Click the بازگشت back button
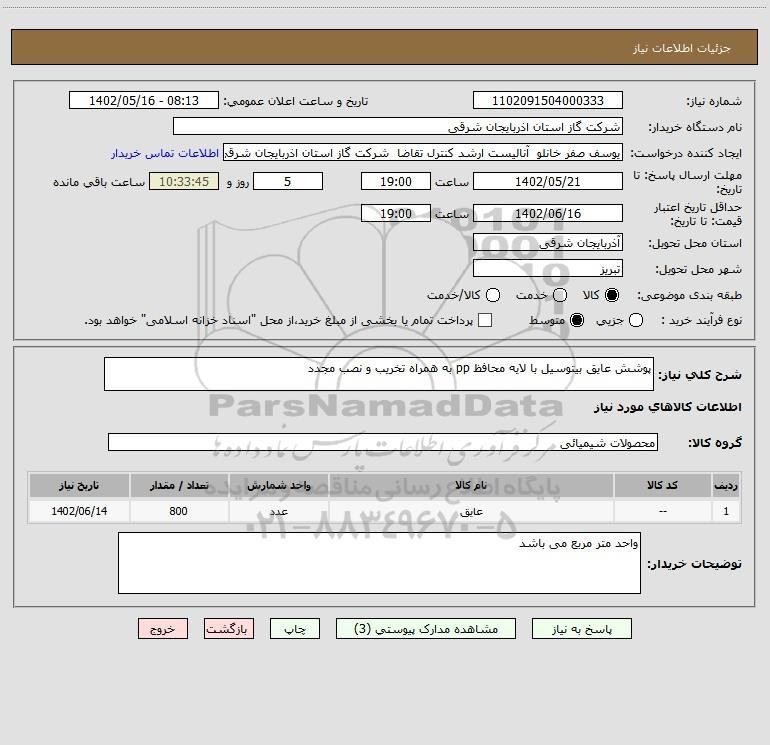This screenshot has height=745, width=770. click(x=229, y=629)
